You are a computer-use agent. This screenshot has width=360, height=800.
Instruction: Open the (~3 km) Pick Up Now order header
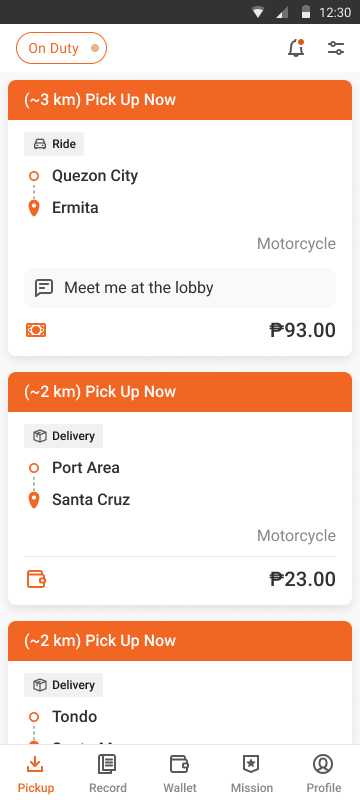[x=180, y=99]
